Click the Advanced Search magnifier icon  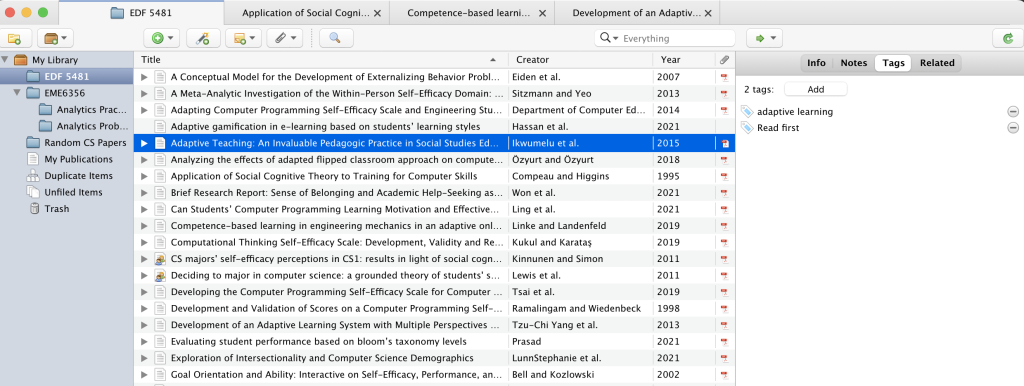click(336, 39)
